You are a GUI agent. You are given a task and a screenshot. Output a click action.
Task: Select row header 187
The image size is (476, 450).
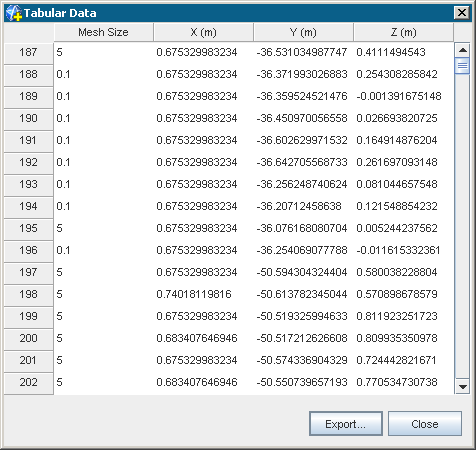point(28,52)
